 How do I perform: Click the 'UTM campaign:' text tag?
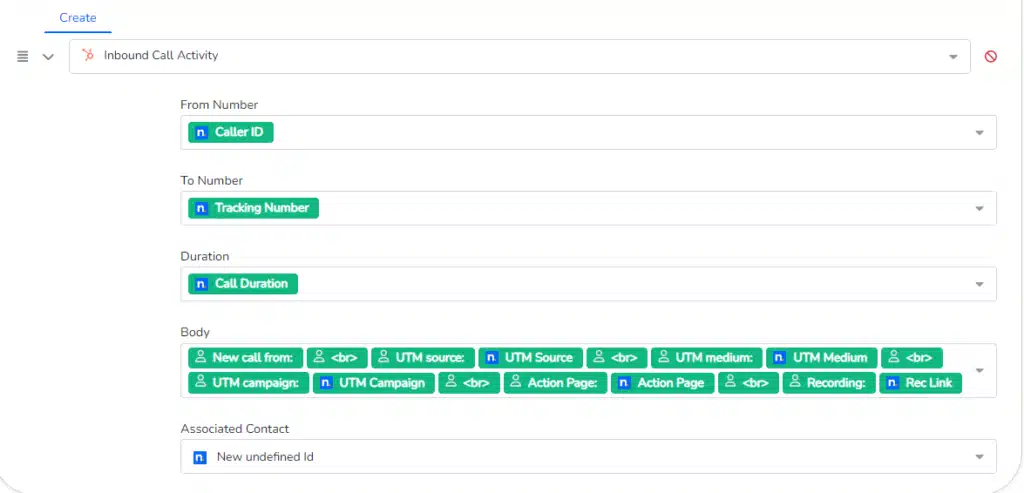[248, 383]
